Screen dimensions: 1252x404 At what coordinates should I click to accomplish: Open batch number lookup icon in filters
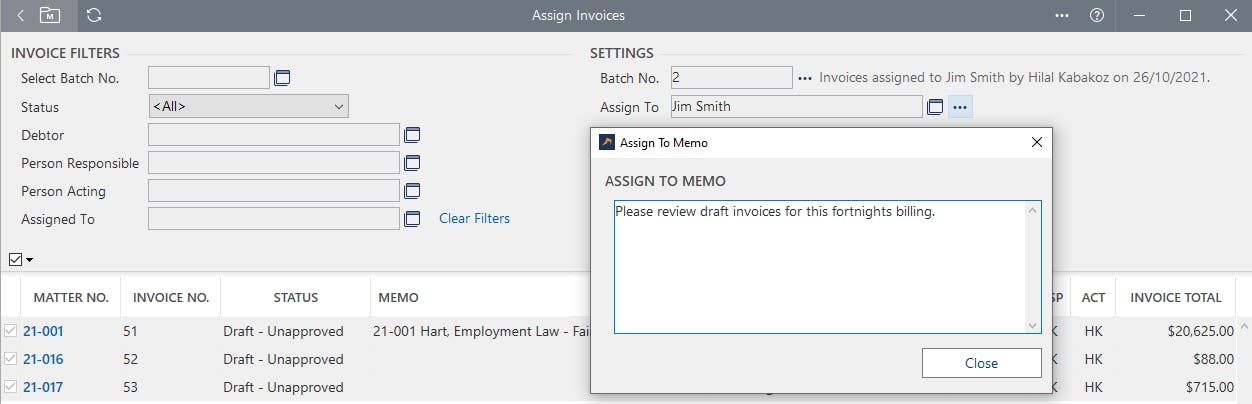282,78
